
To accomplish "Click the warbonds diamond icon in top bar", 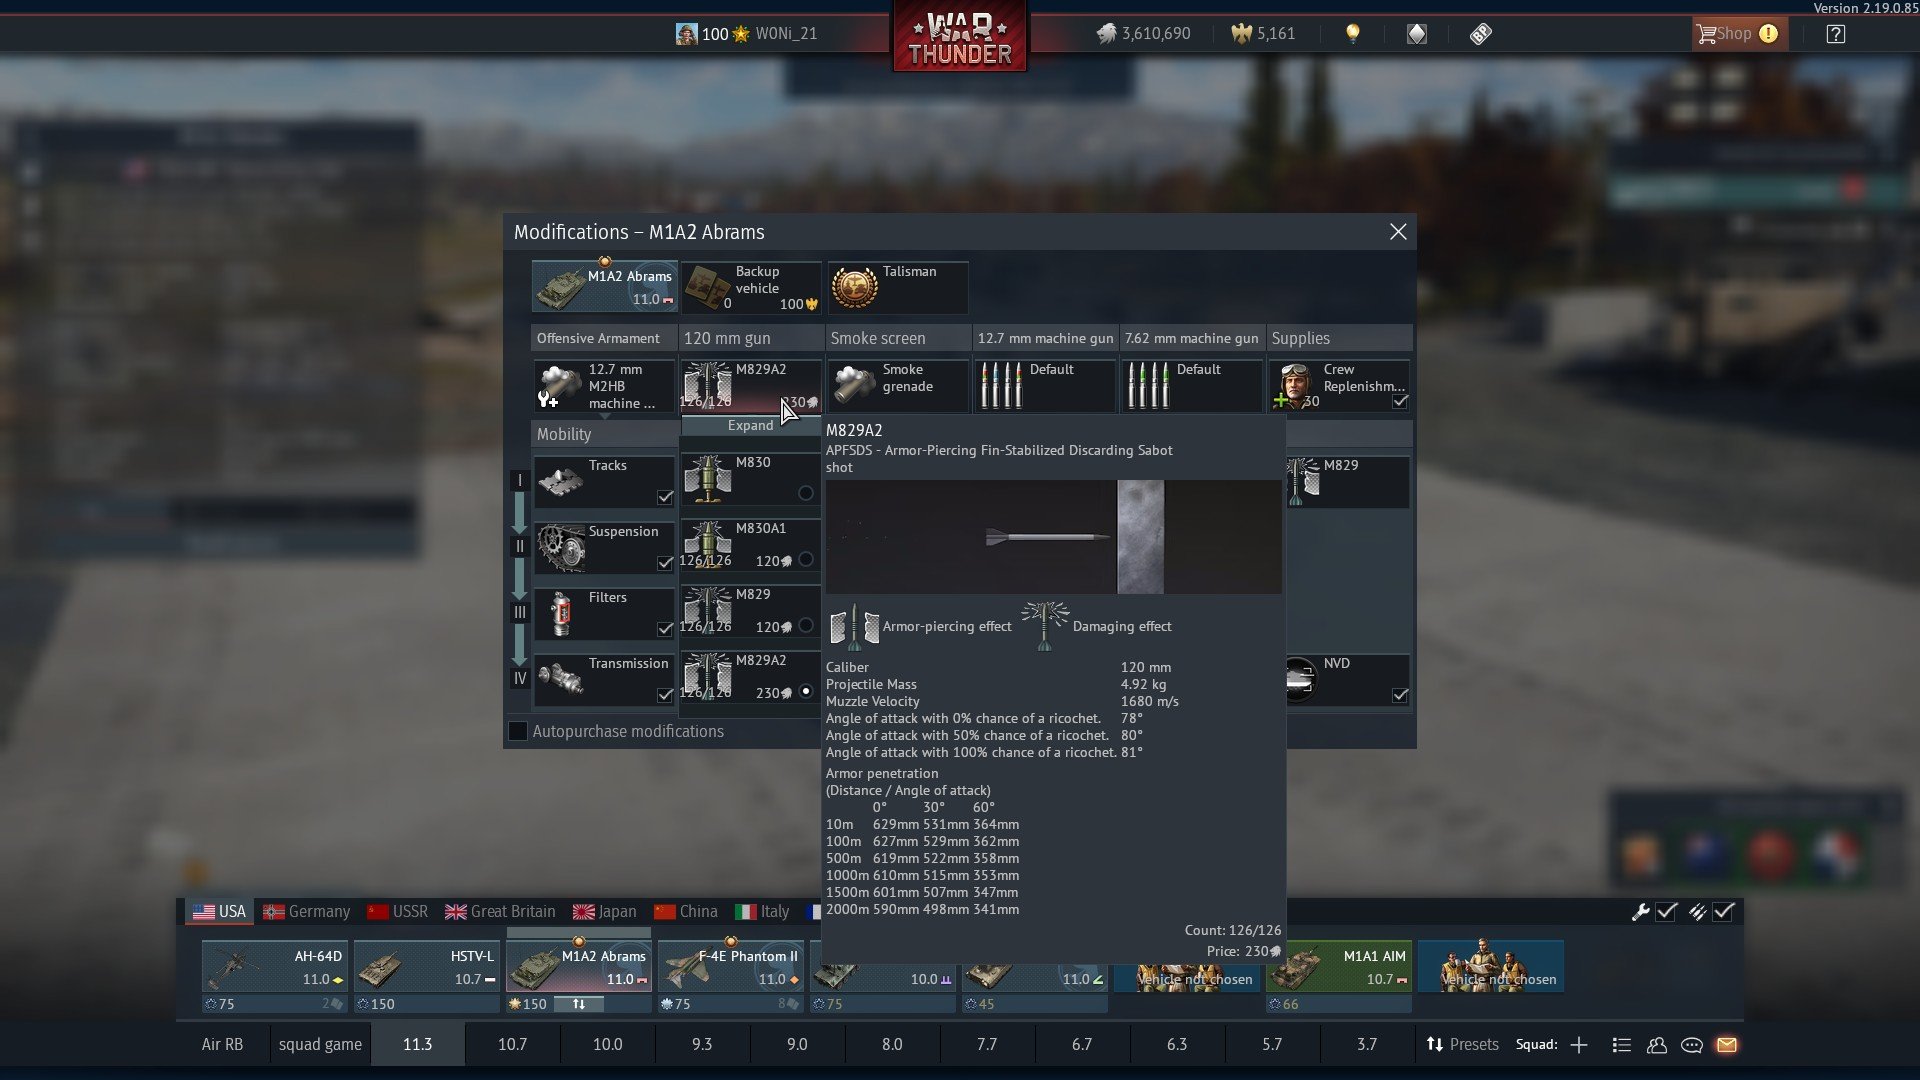I will pos(1417,34).
